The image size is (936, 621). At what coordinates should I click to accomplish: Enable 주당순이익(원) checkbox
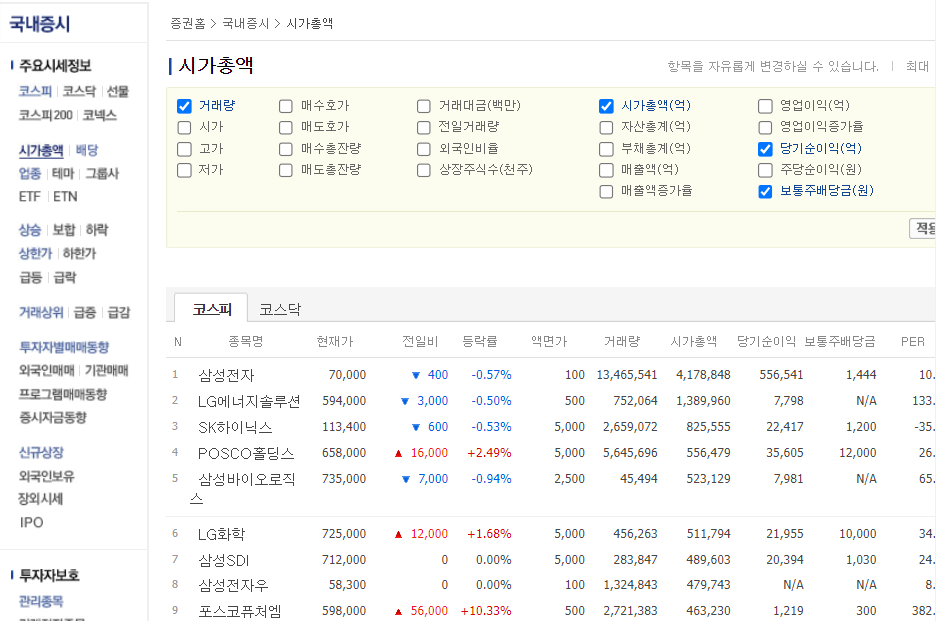[x=765, y=170]
